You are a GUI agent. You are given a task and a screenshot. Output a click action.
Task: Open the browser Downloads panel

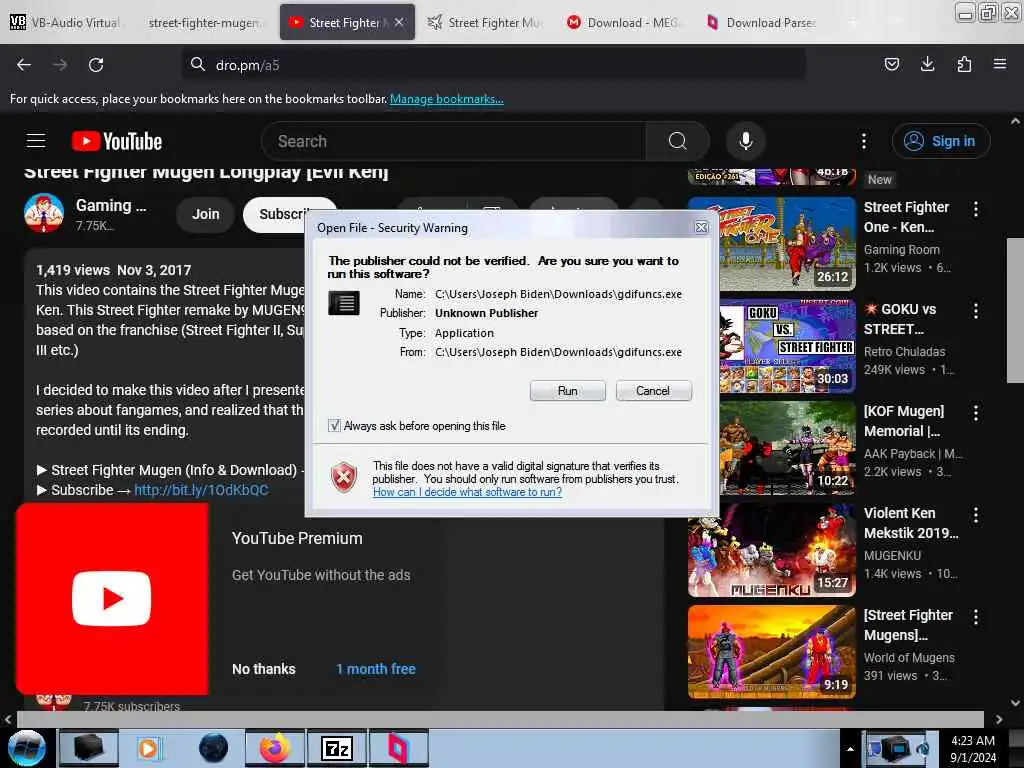[x=927, y=64]
